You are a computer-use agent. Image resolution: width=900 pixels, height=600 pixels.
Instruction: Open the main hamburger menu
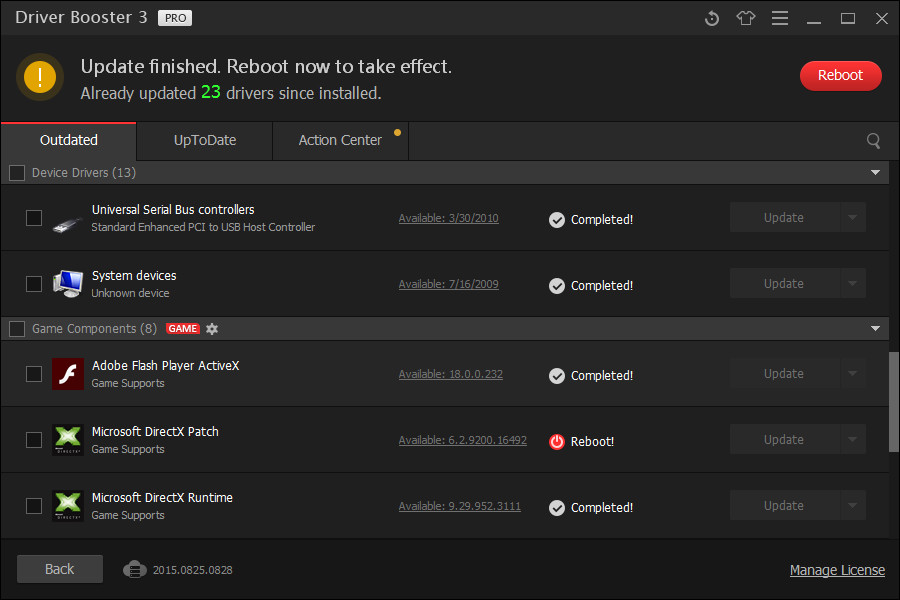[779, 17]
